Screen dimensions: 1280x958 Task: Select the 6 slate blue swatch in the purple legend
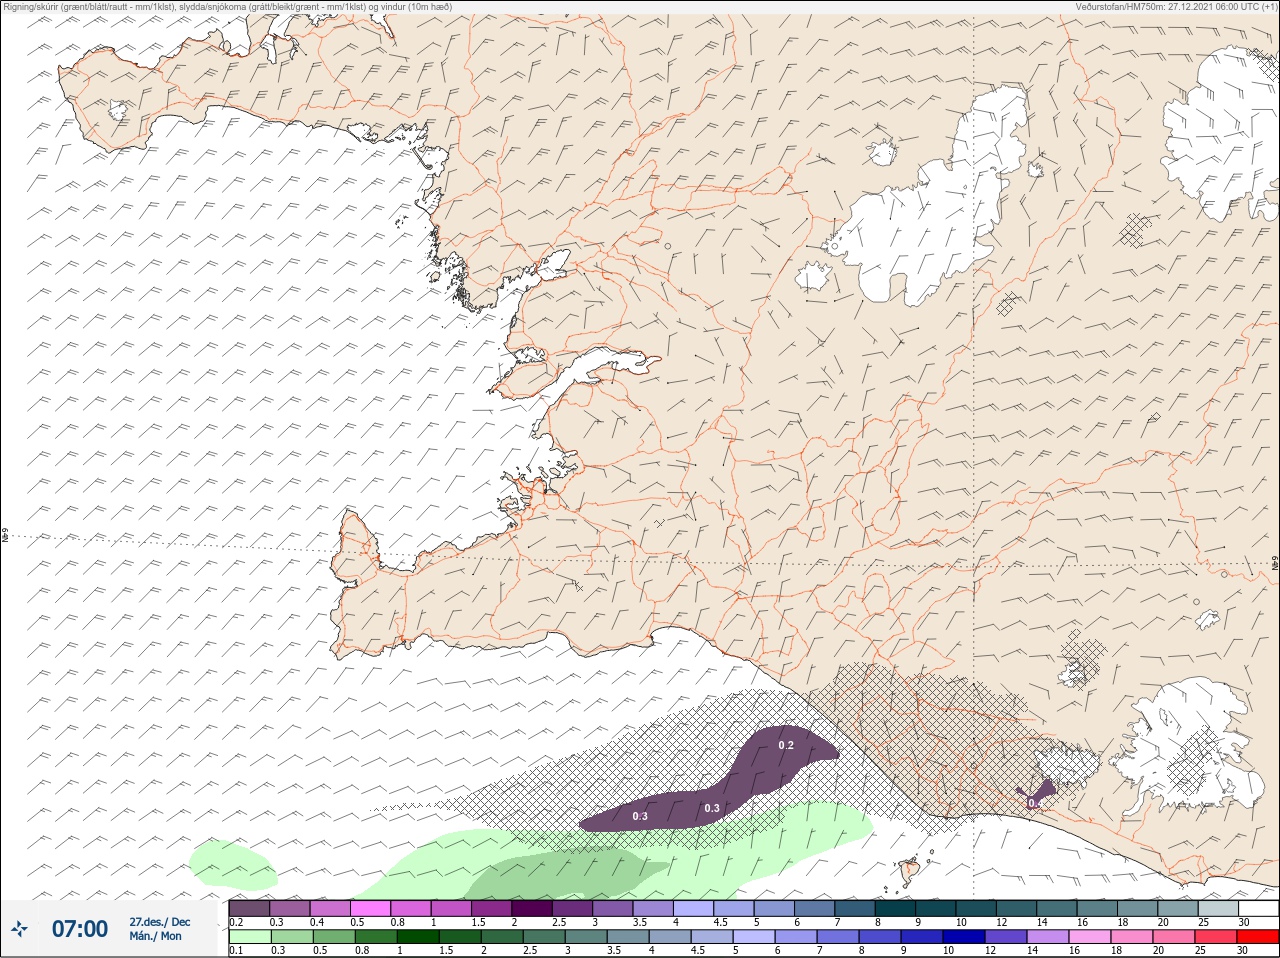click(814, 908)
